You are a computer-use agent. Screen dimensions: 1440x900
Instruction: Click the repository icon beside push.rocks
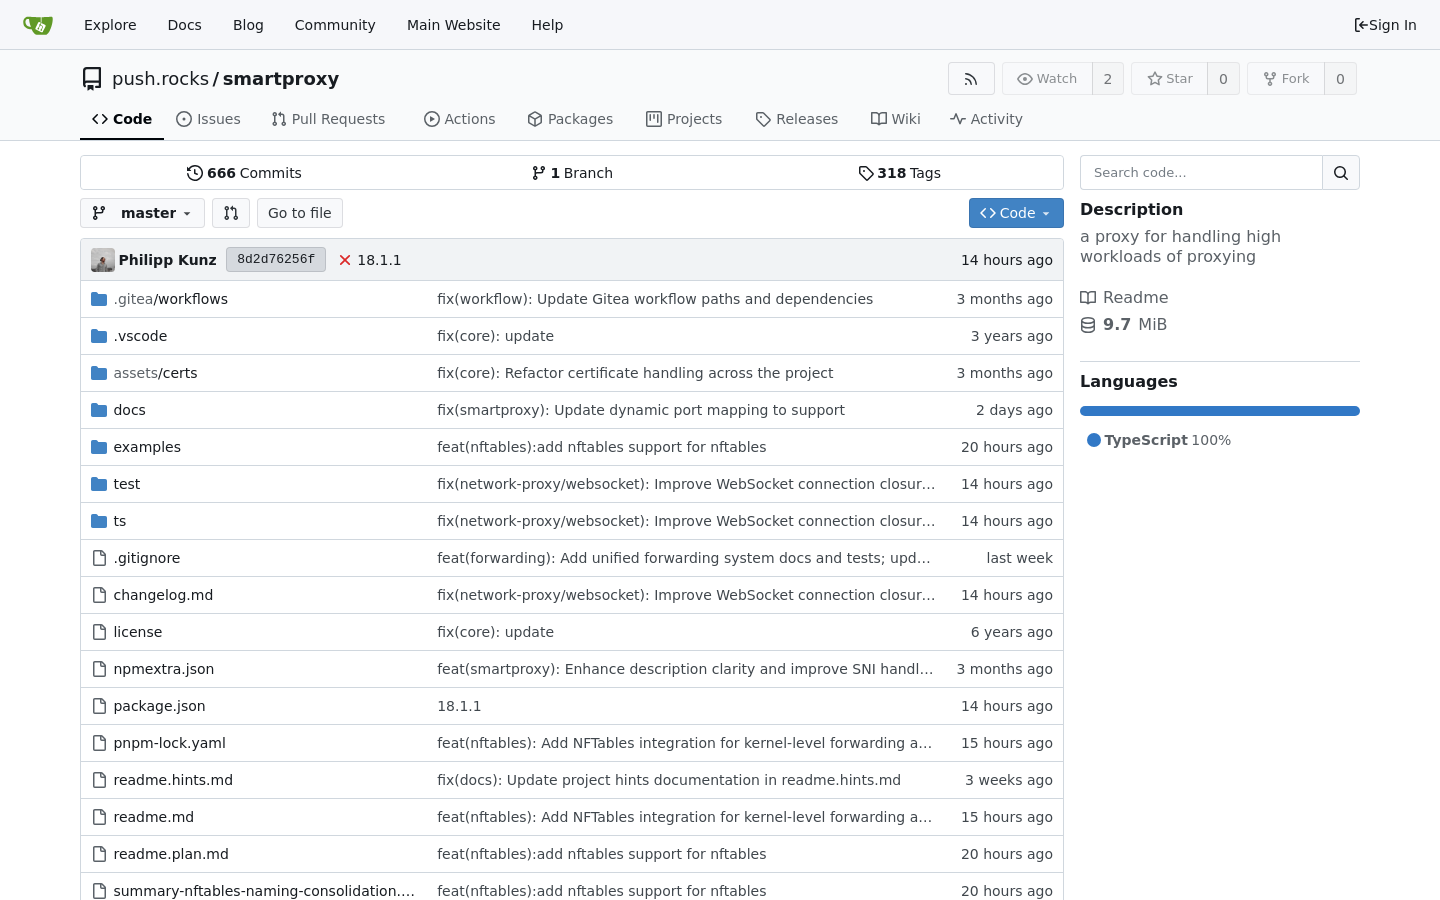click(x=92, y=79)
